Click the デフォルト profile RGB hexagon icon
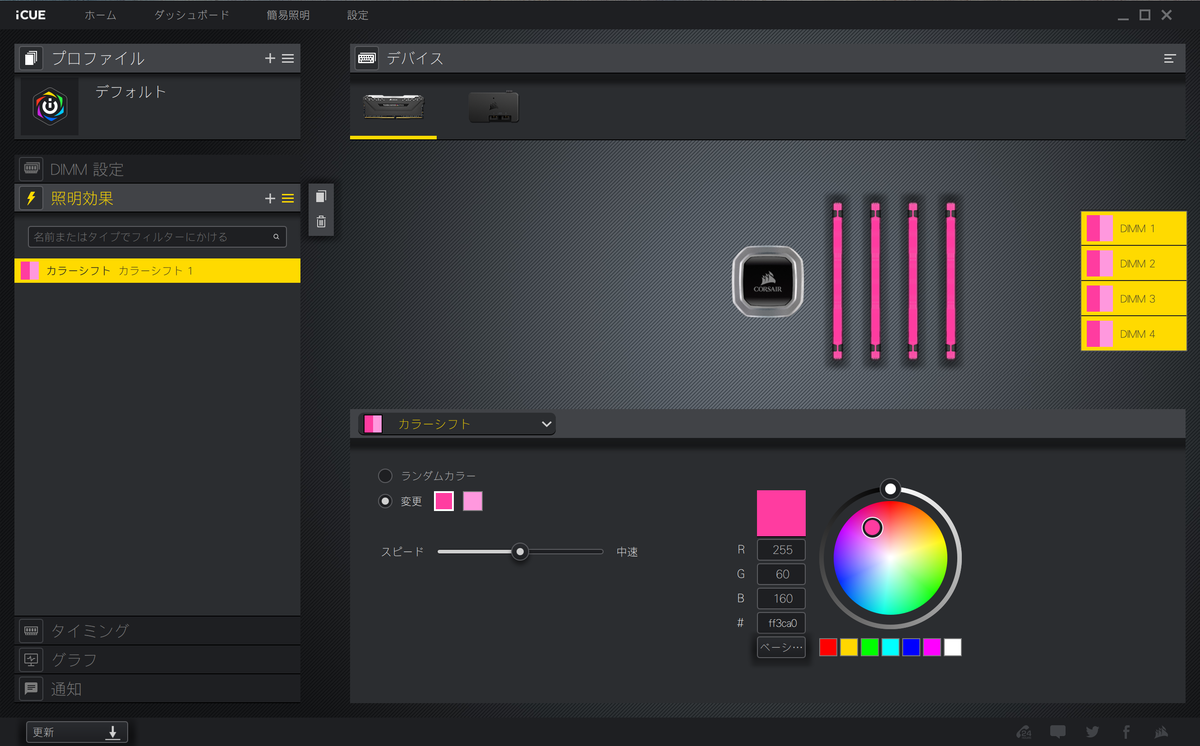Image resolution: width=1200 pixels, height=746 pixels. [x=50, y=106]
